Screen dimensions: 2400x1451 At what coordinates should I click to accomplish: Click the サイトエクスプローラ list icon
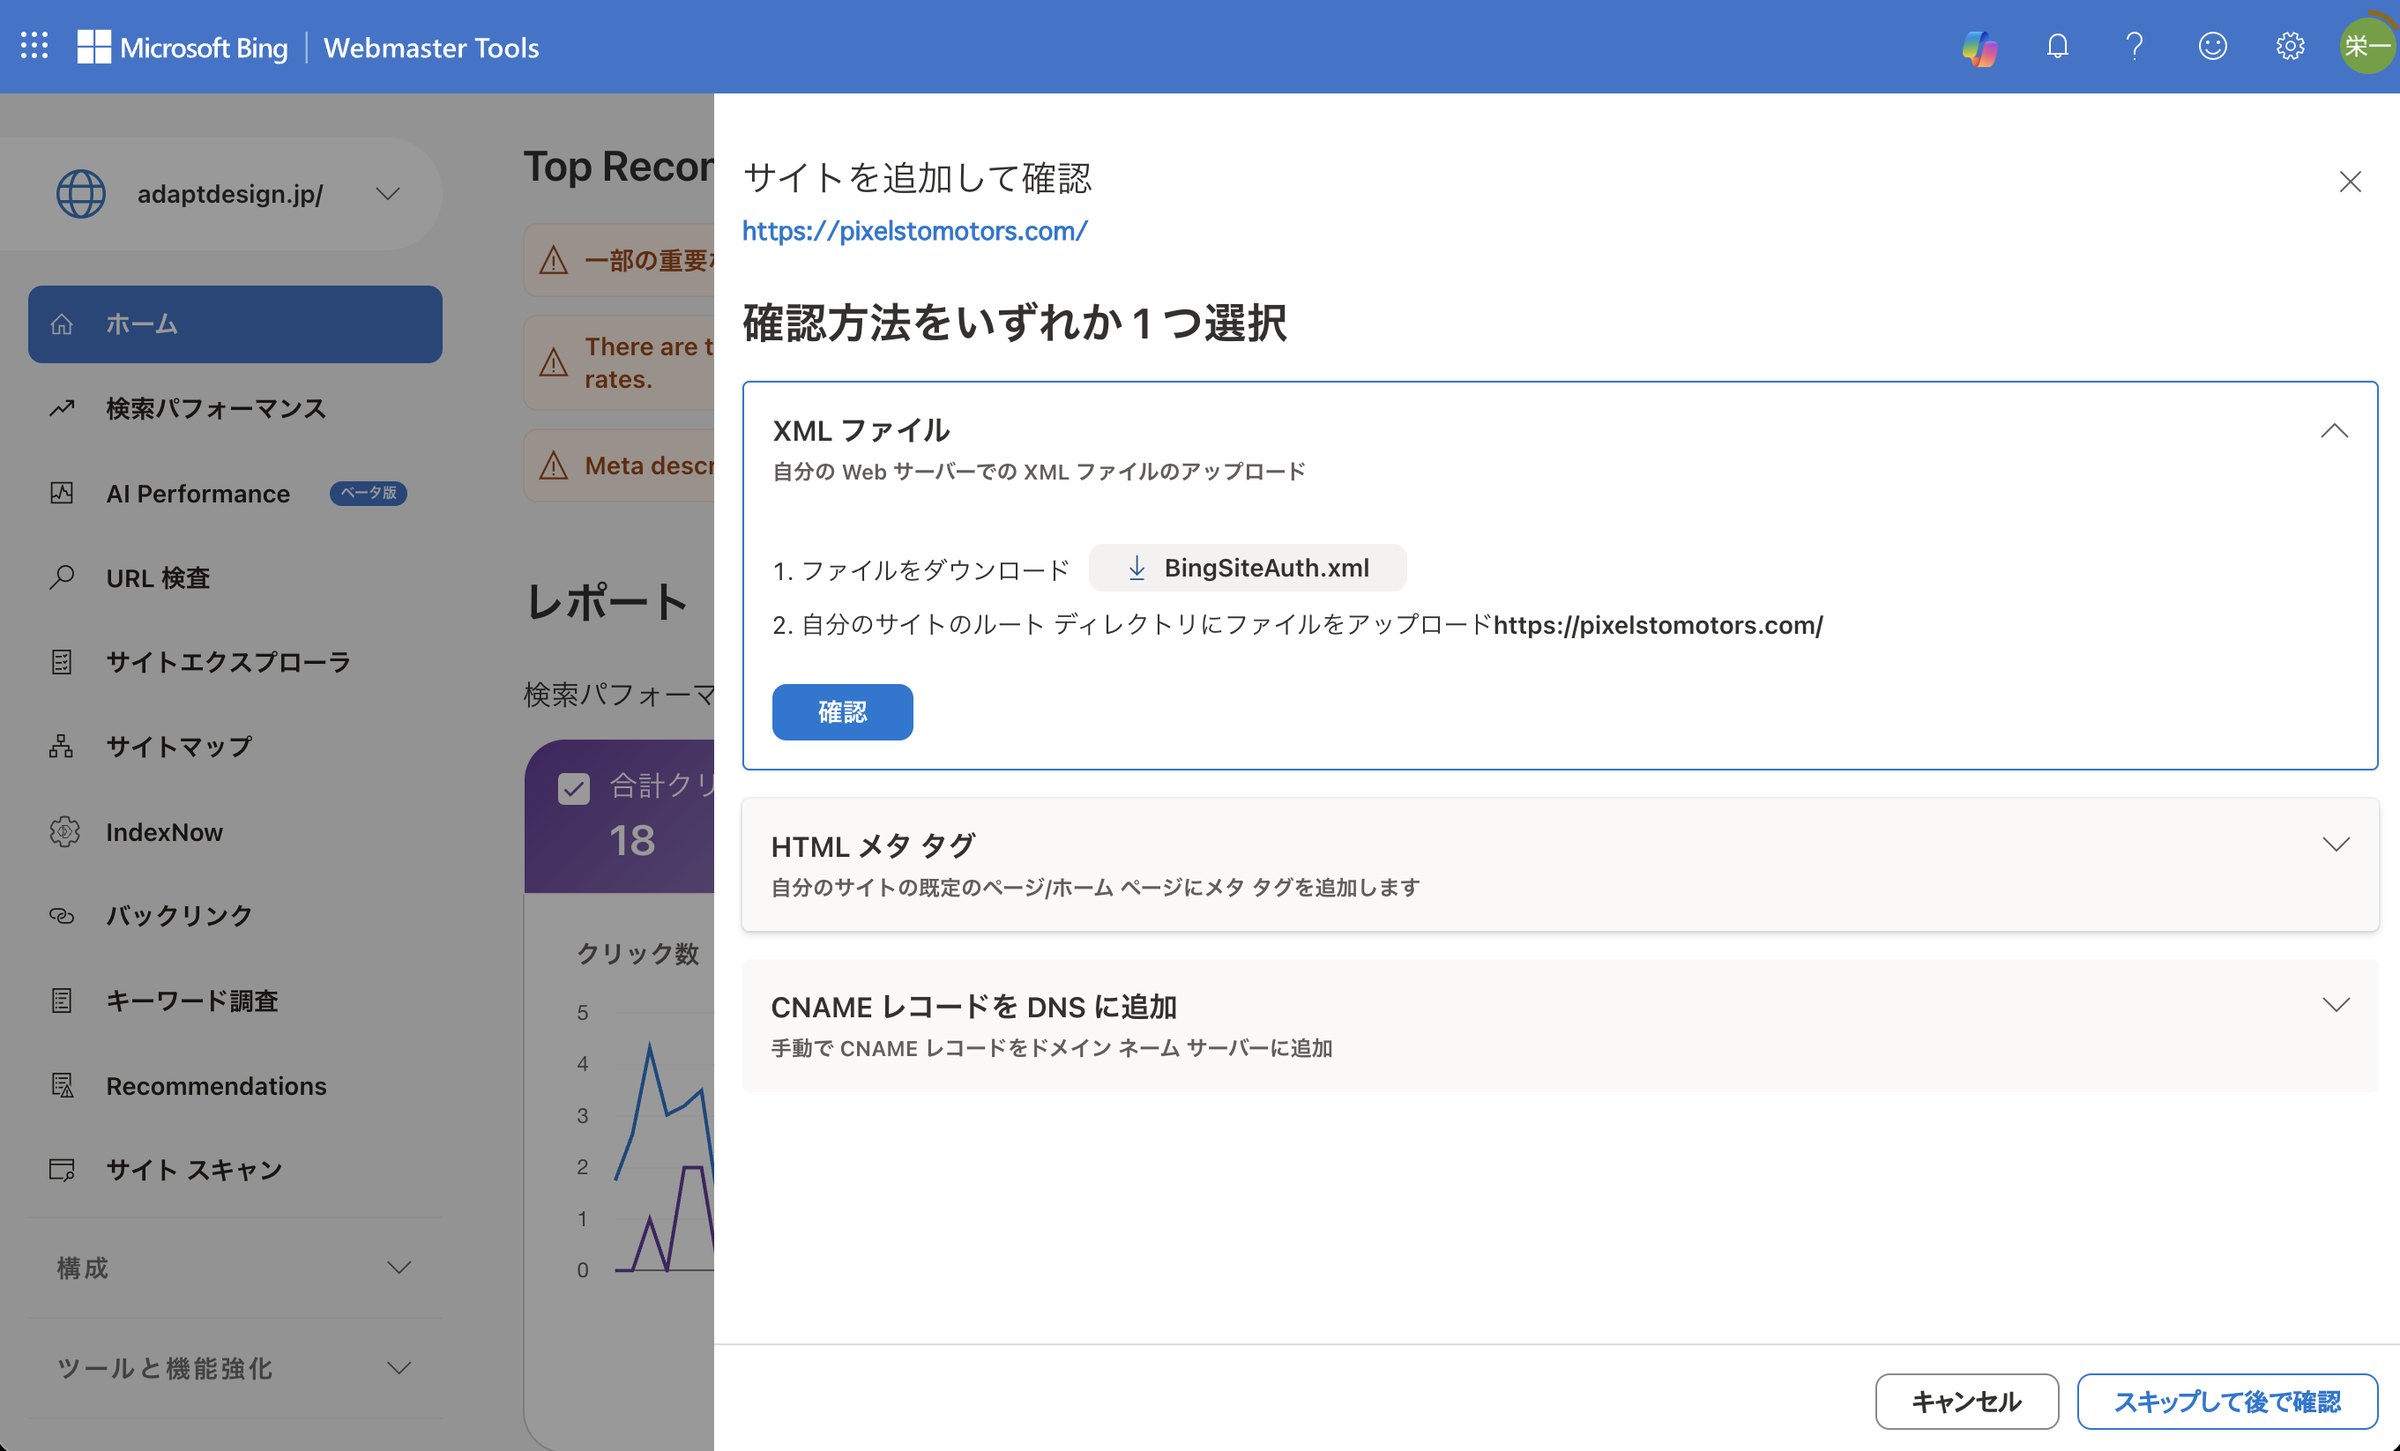[62, 662]
